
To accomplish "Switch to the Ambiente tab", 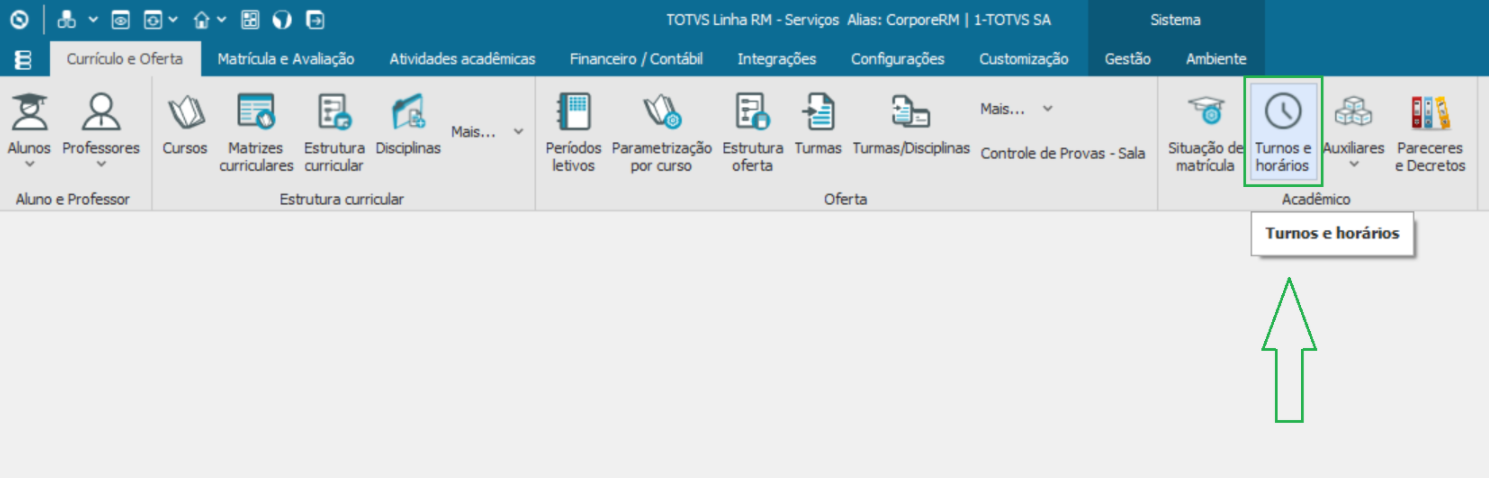I will pos(1216,59).
